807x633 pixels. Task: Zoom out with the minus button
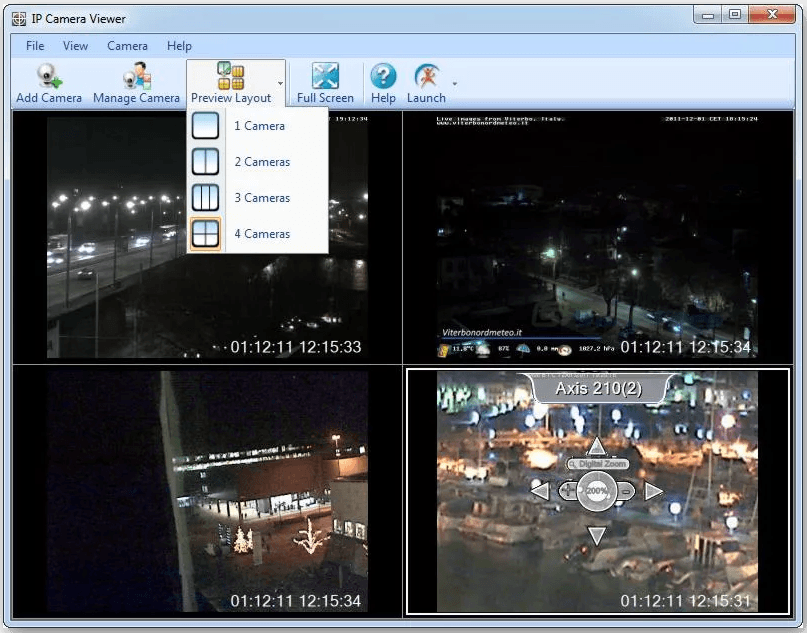(x=625, y=491)
